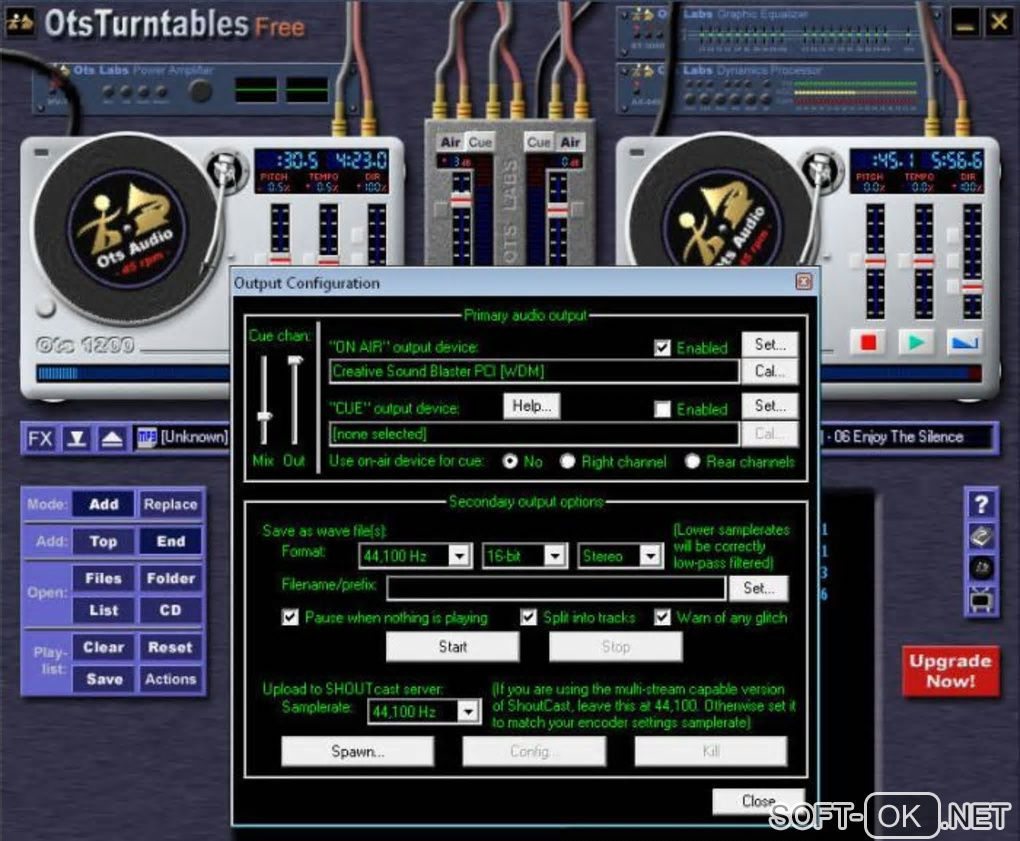Set playlist mode to Replace

click(x=170, y=504)
